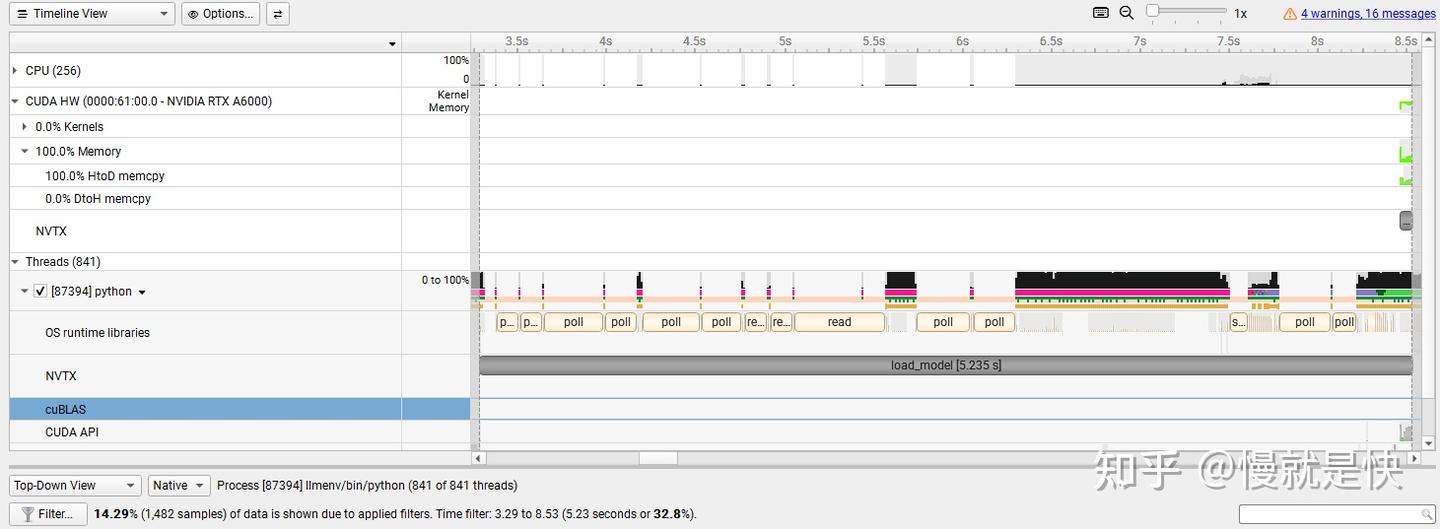Click the timeline zoom slider handle
The width and height of the screenshot is (1440, 529).
pos(1152,11)
